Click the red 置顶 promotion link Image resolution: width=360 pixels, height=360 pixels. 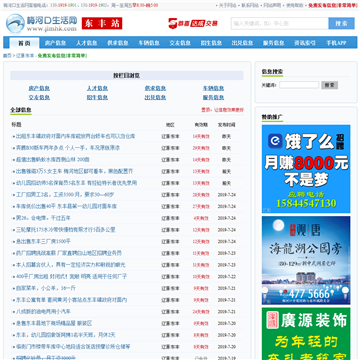(x=222, y=110)
